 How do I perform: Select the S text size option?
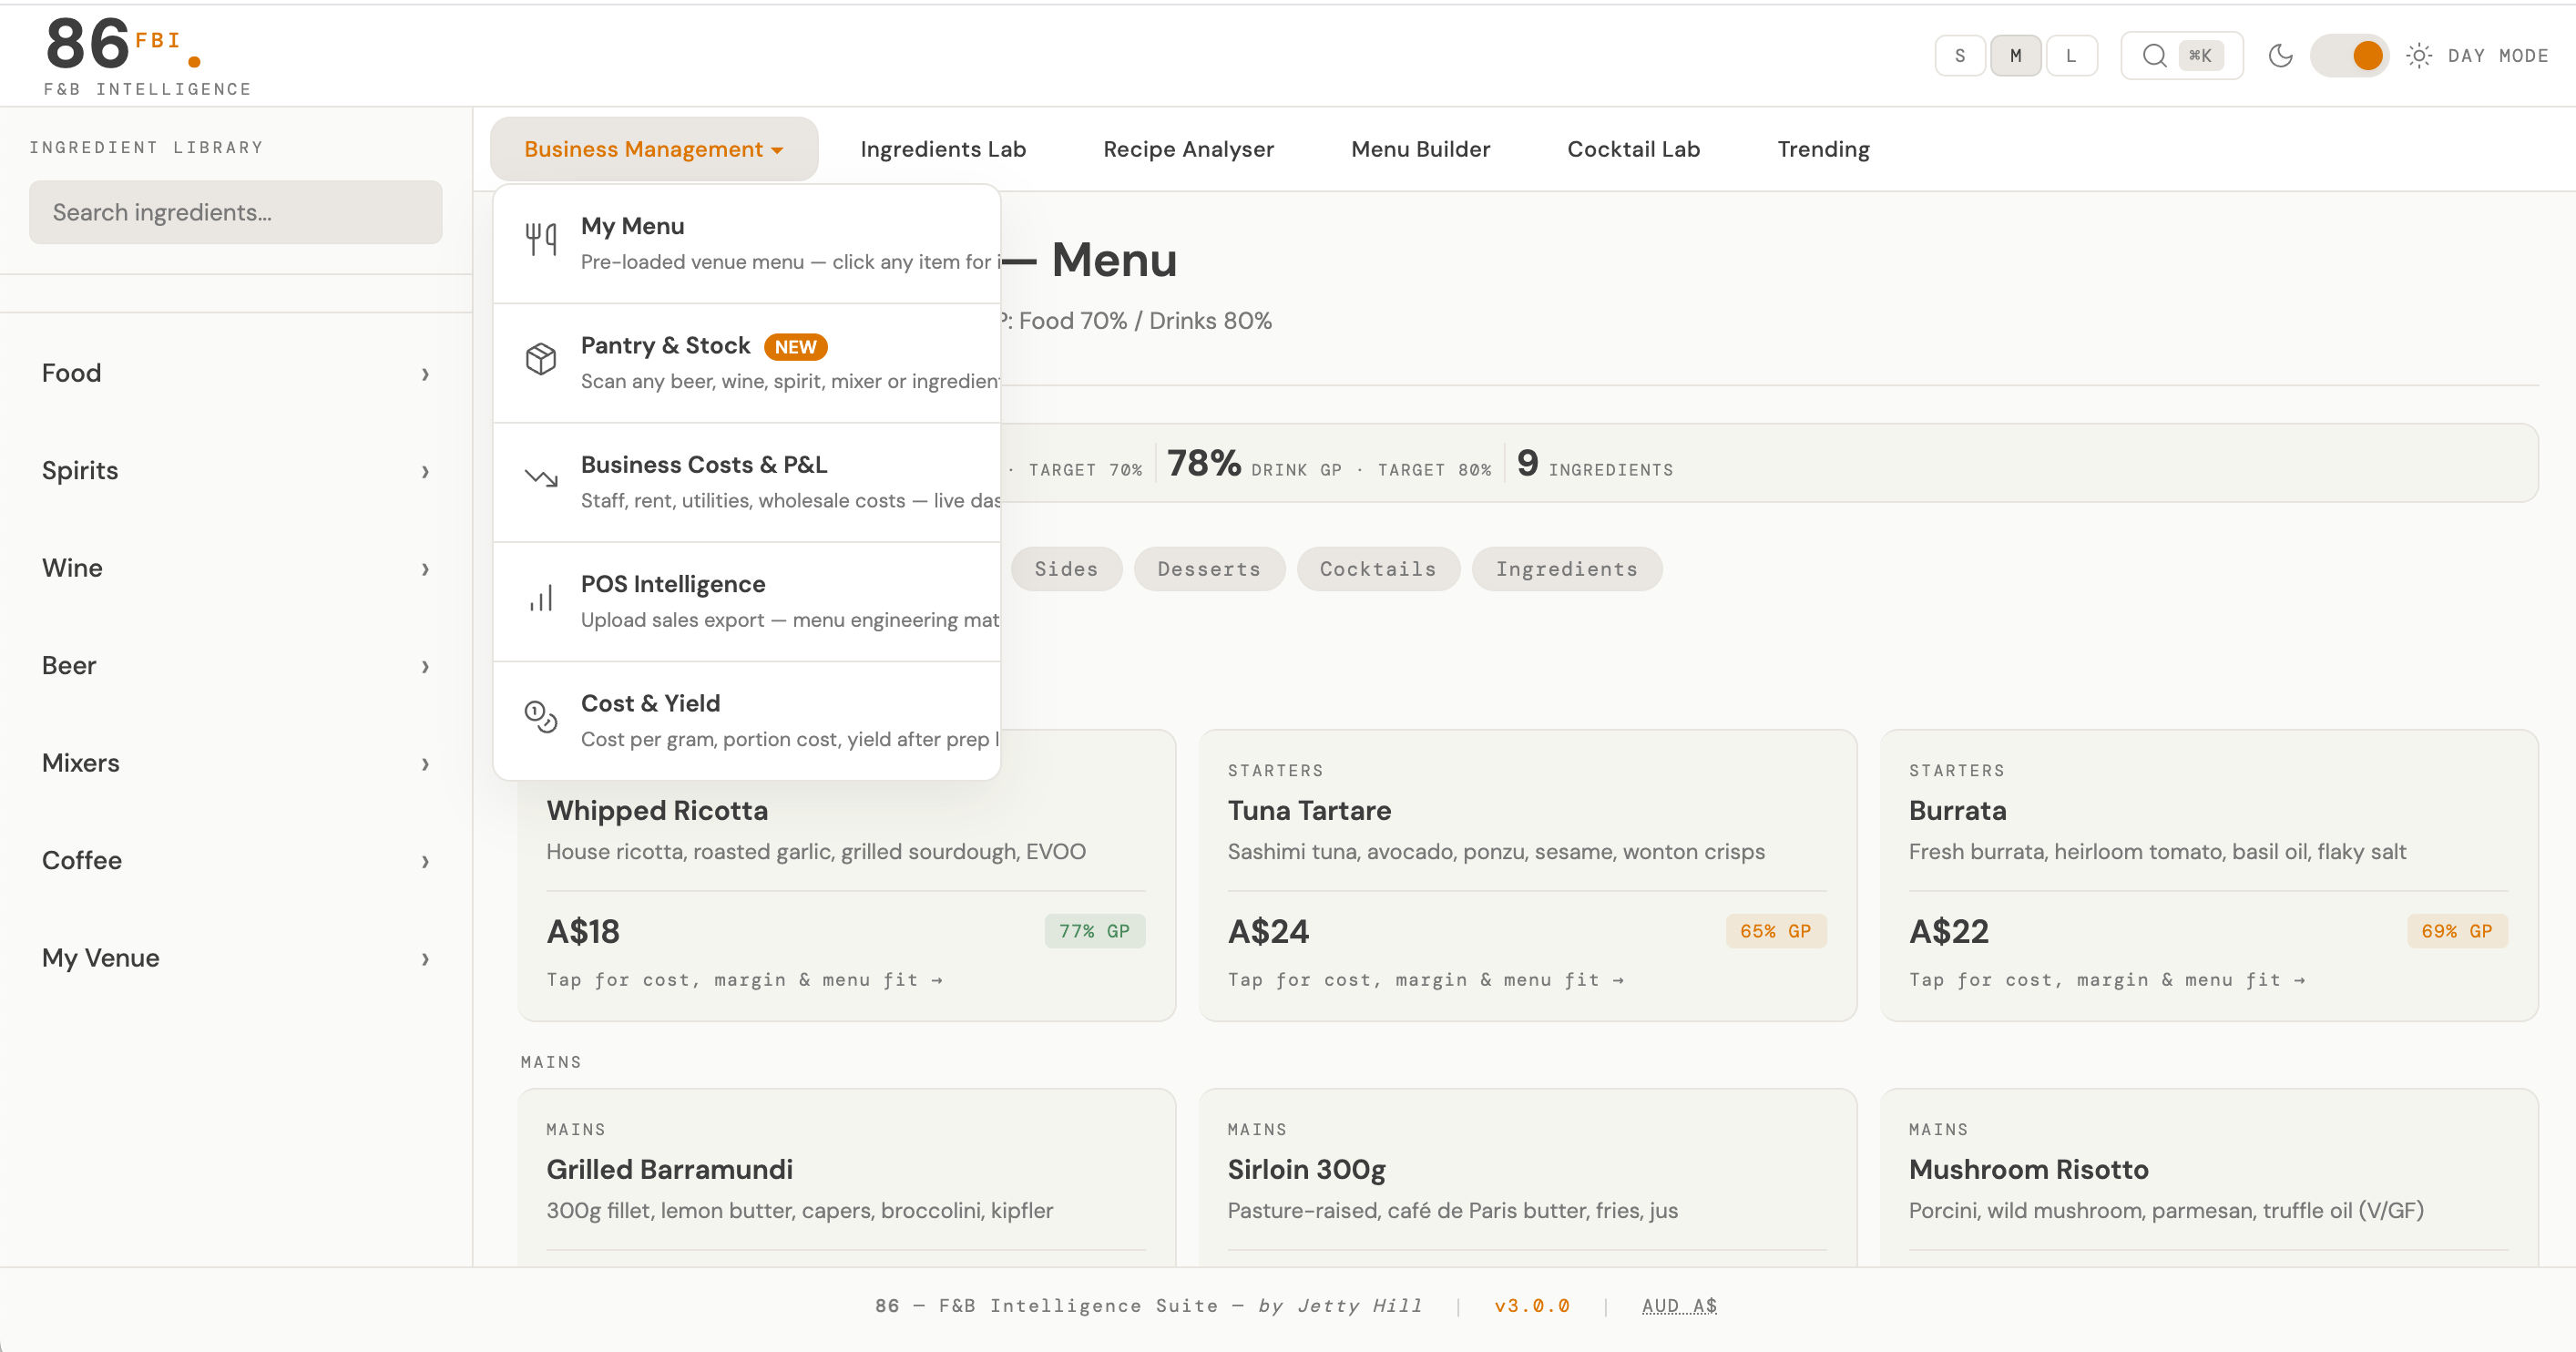click(x=1960, y=56)
